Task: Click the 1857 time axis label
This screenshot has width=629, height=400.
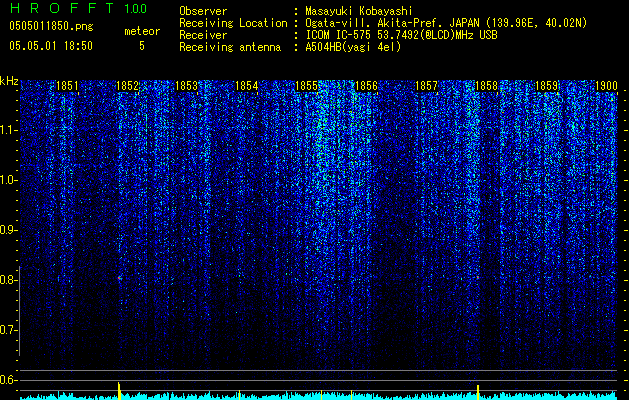Action: click(x=426, y=86)
